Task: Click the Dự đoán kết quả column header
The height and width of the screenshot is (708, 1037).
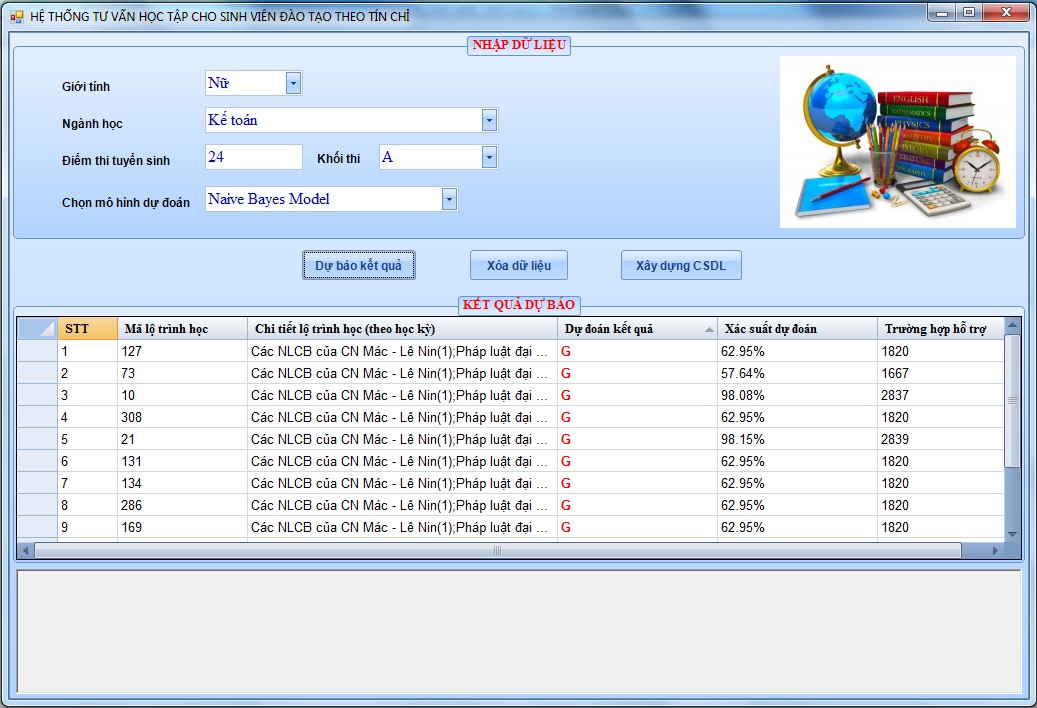Action: tap(636, 329)
